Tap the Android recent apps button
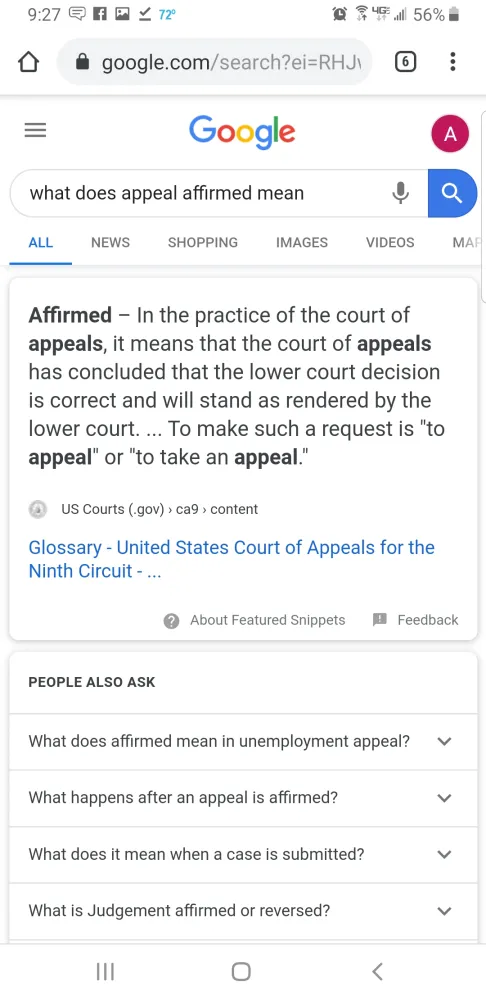486x1000 pixels. (105, 971)
